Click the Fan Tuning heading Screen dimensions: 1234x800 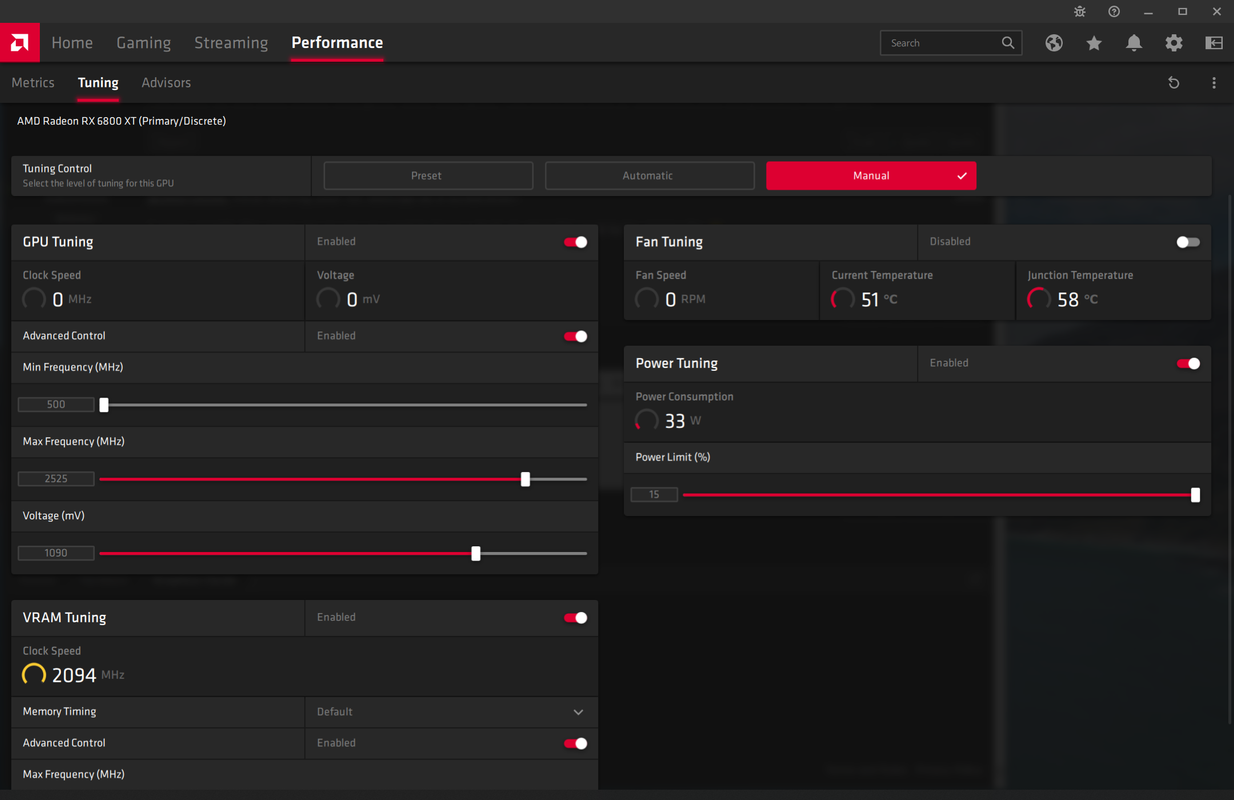tap(669, 242)
